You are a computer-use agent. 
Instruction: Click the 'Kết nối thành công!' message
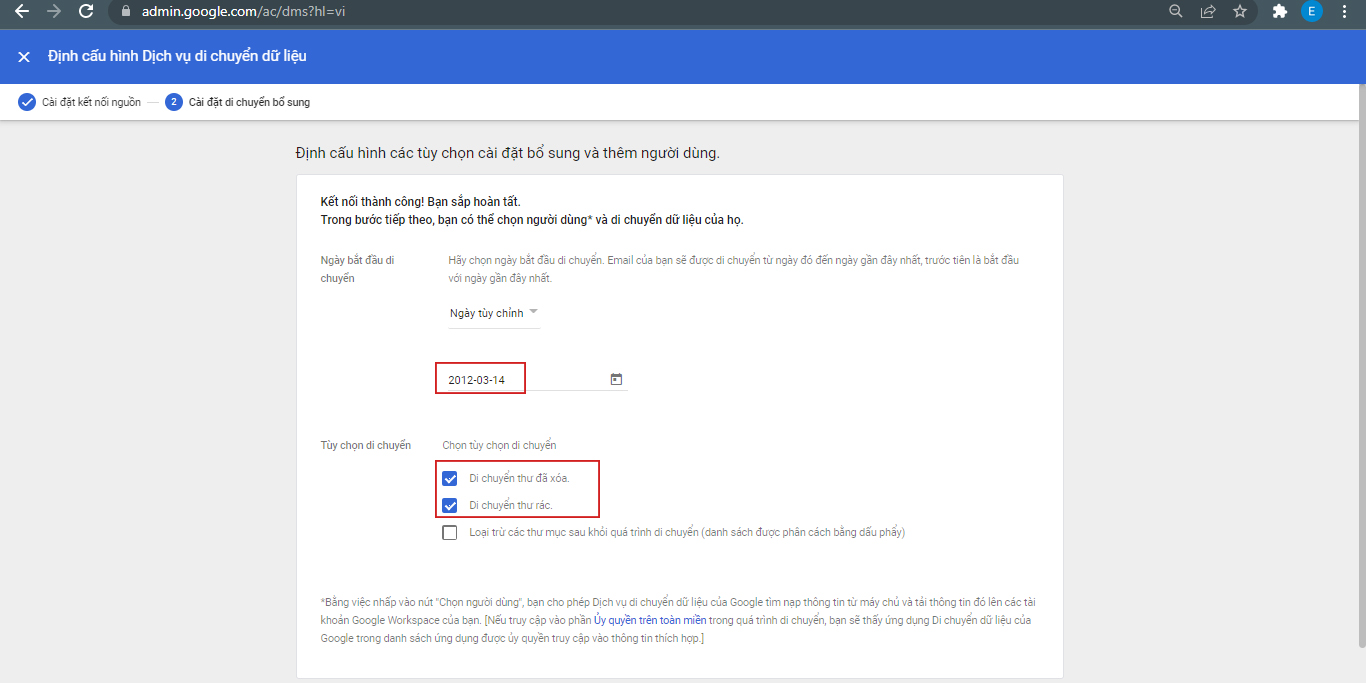[x=420, y=202]
